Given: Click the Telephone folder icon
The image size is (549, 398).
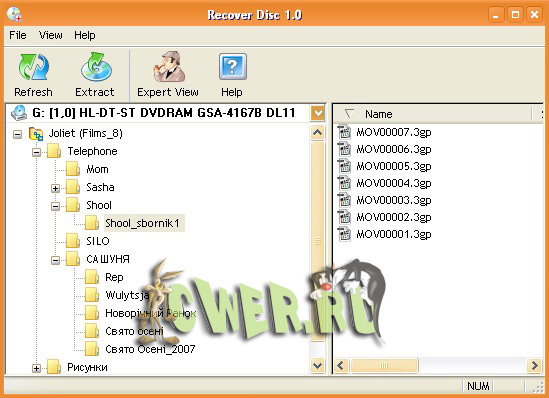Looking at the screenshot, I should [x=54, y=151].
